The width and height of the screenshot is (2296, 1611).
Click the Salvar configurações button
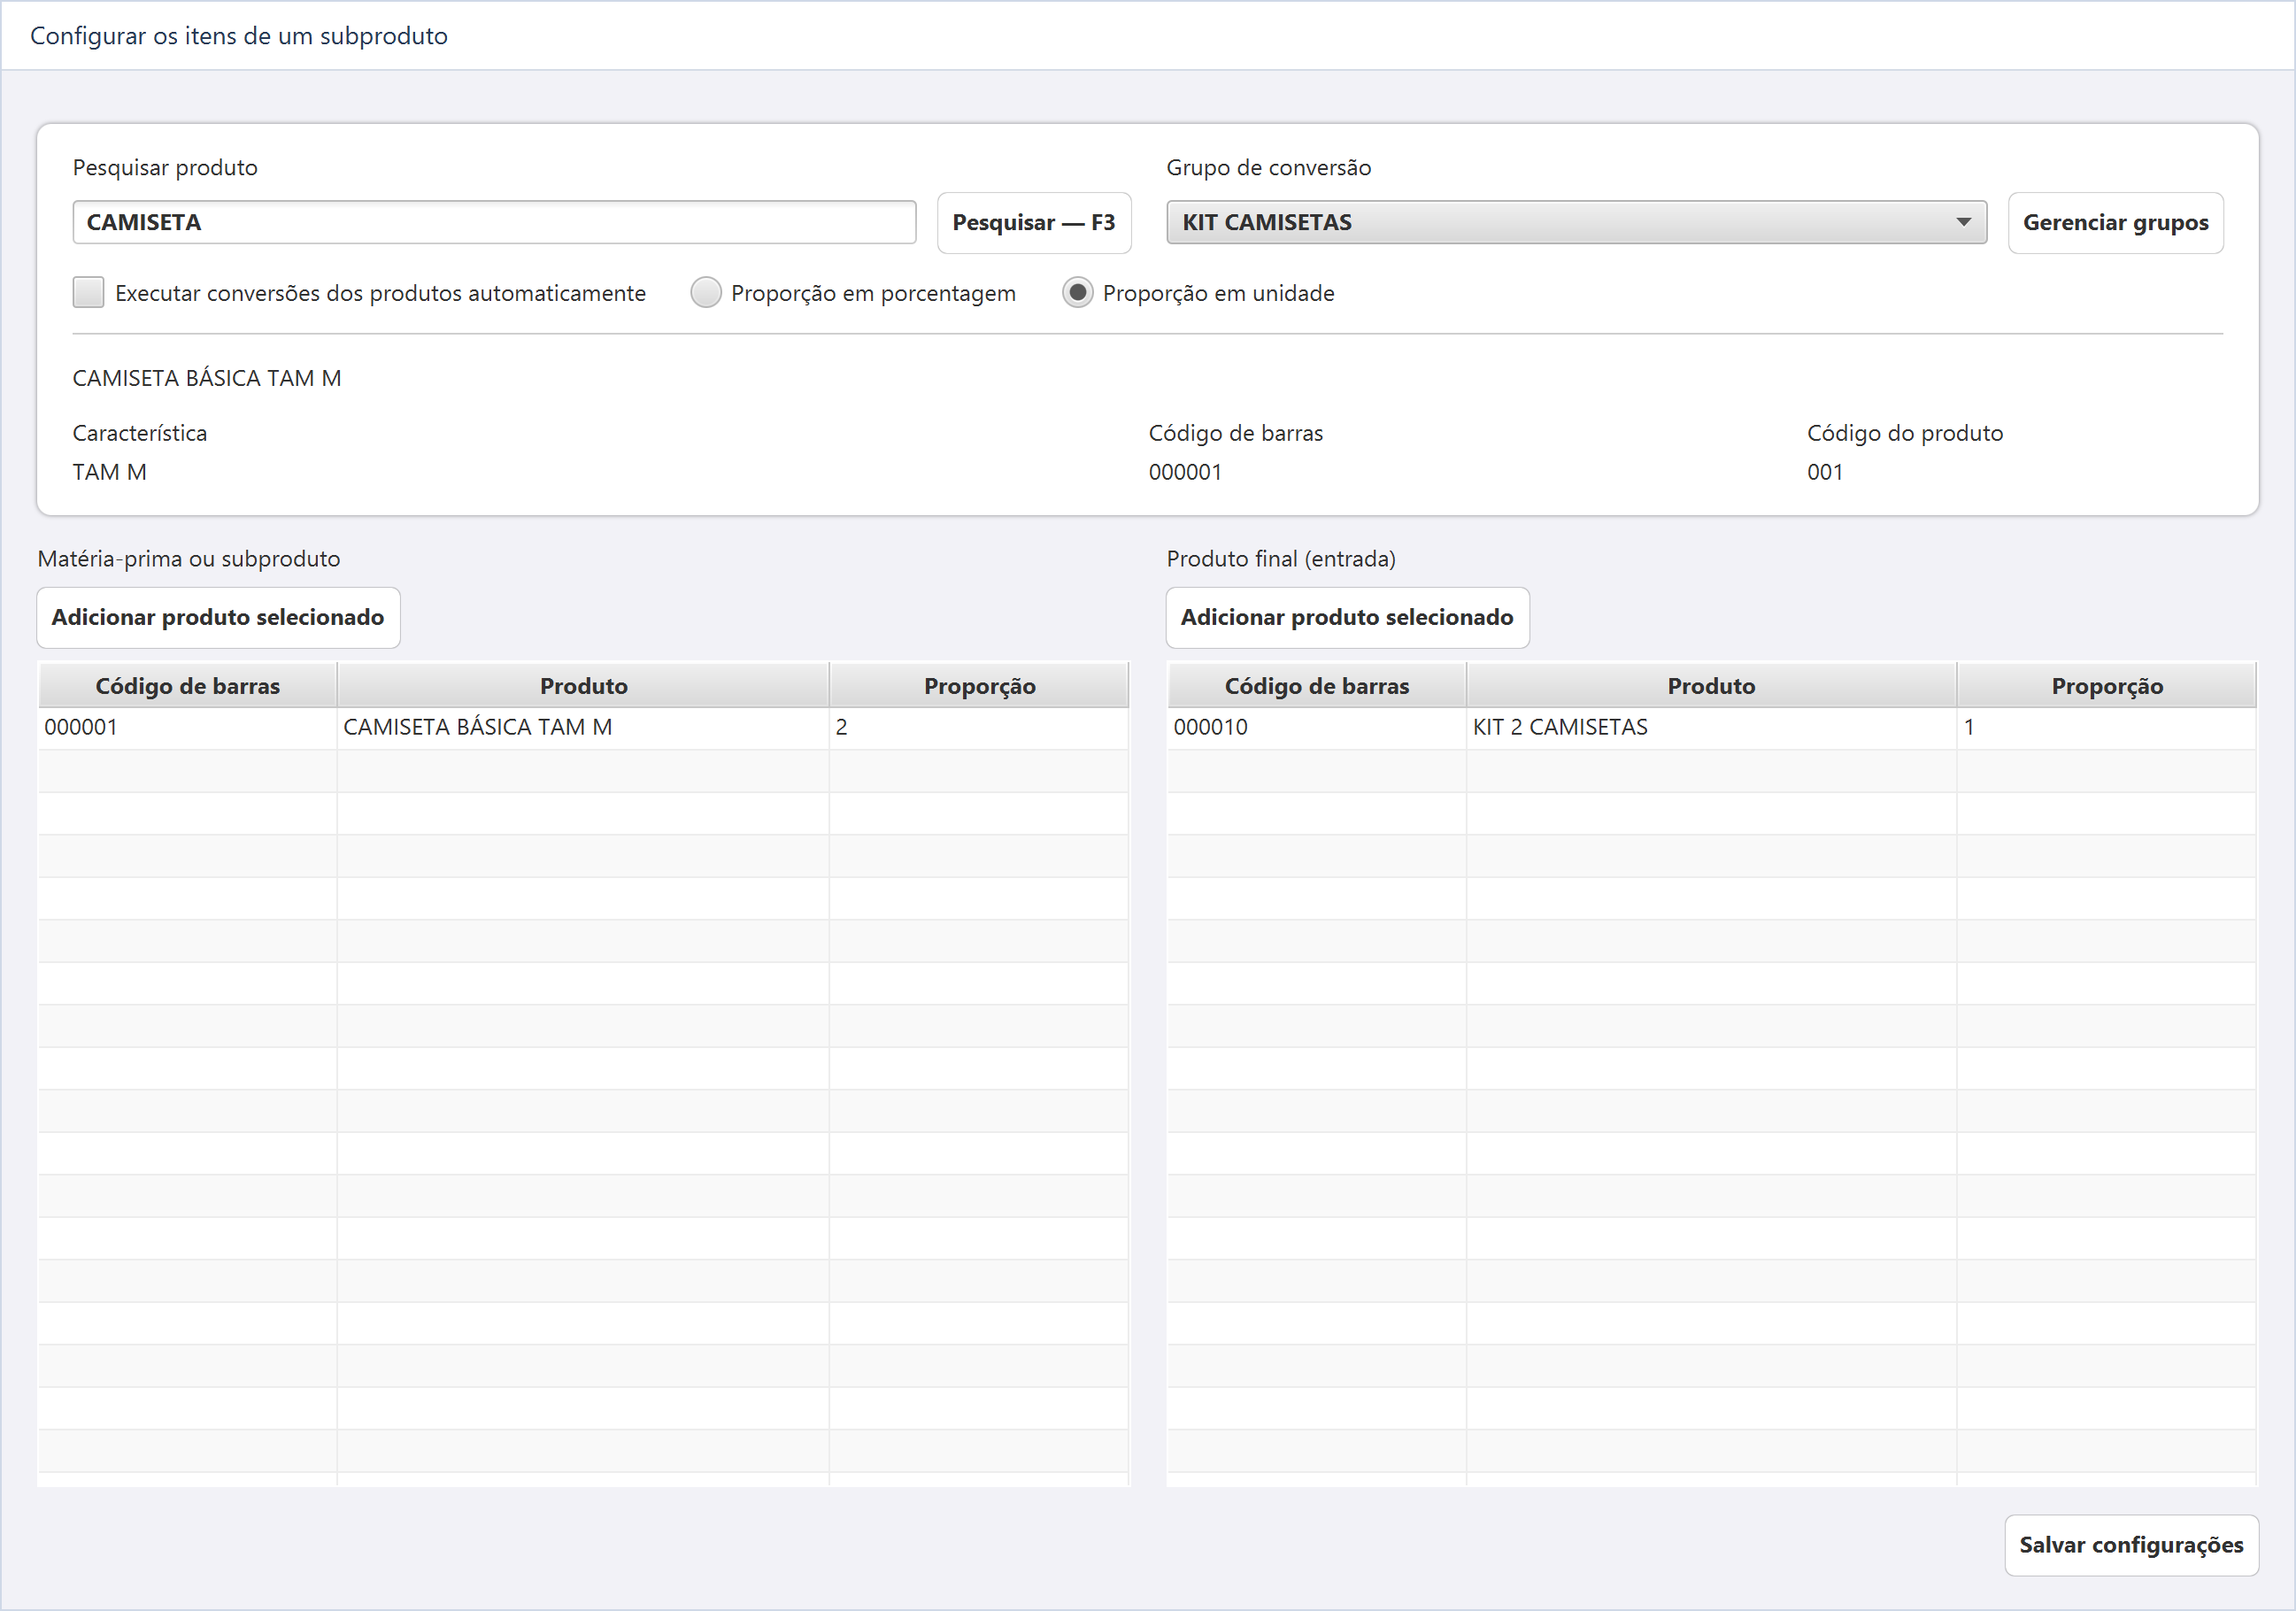2131,1545
